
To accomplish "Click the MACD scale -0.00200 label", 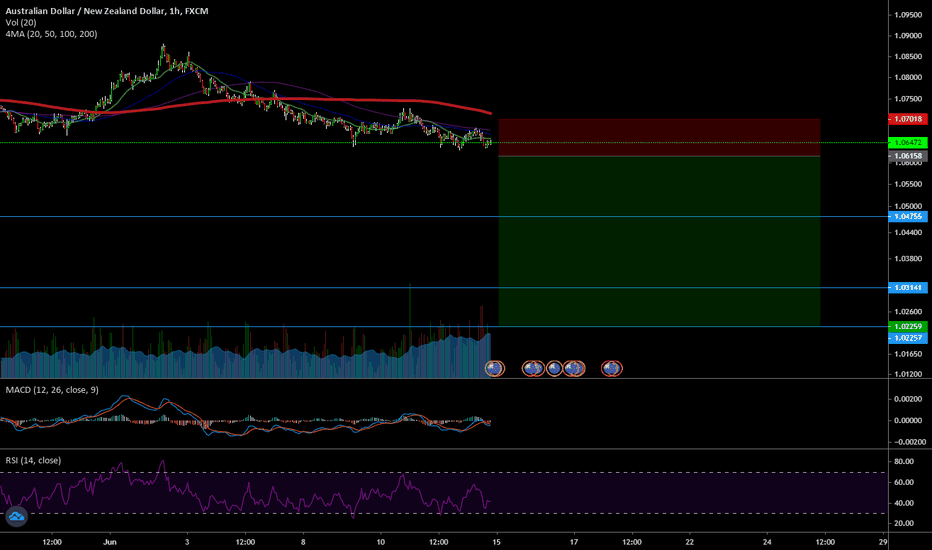I will pyautogui.click(x=909, y=442).
